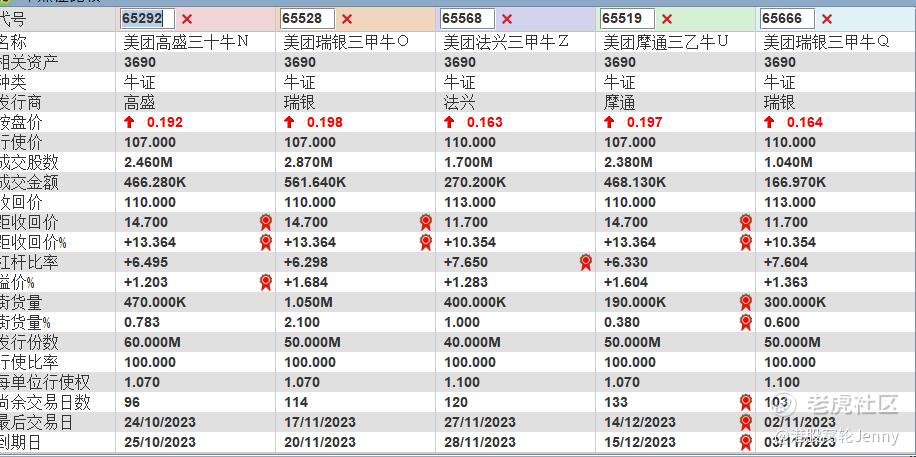Click the expiry date 20/11/2023
Image resolution: width=916 pixels, height=457 pixels.
pyautogui.click(x=320, y=442)
